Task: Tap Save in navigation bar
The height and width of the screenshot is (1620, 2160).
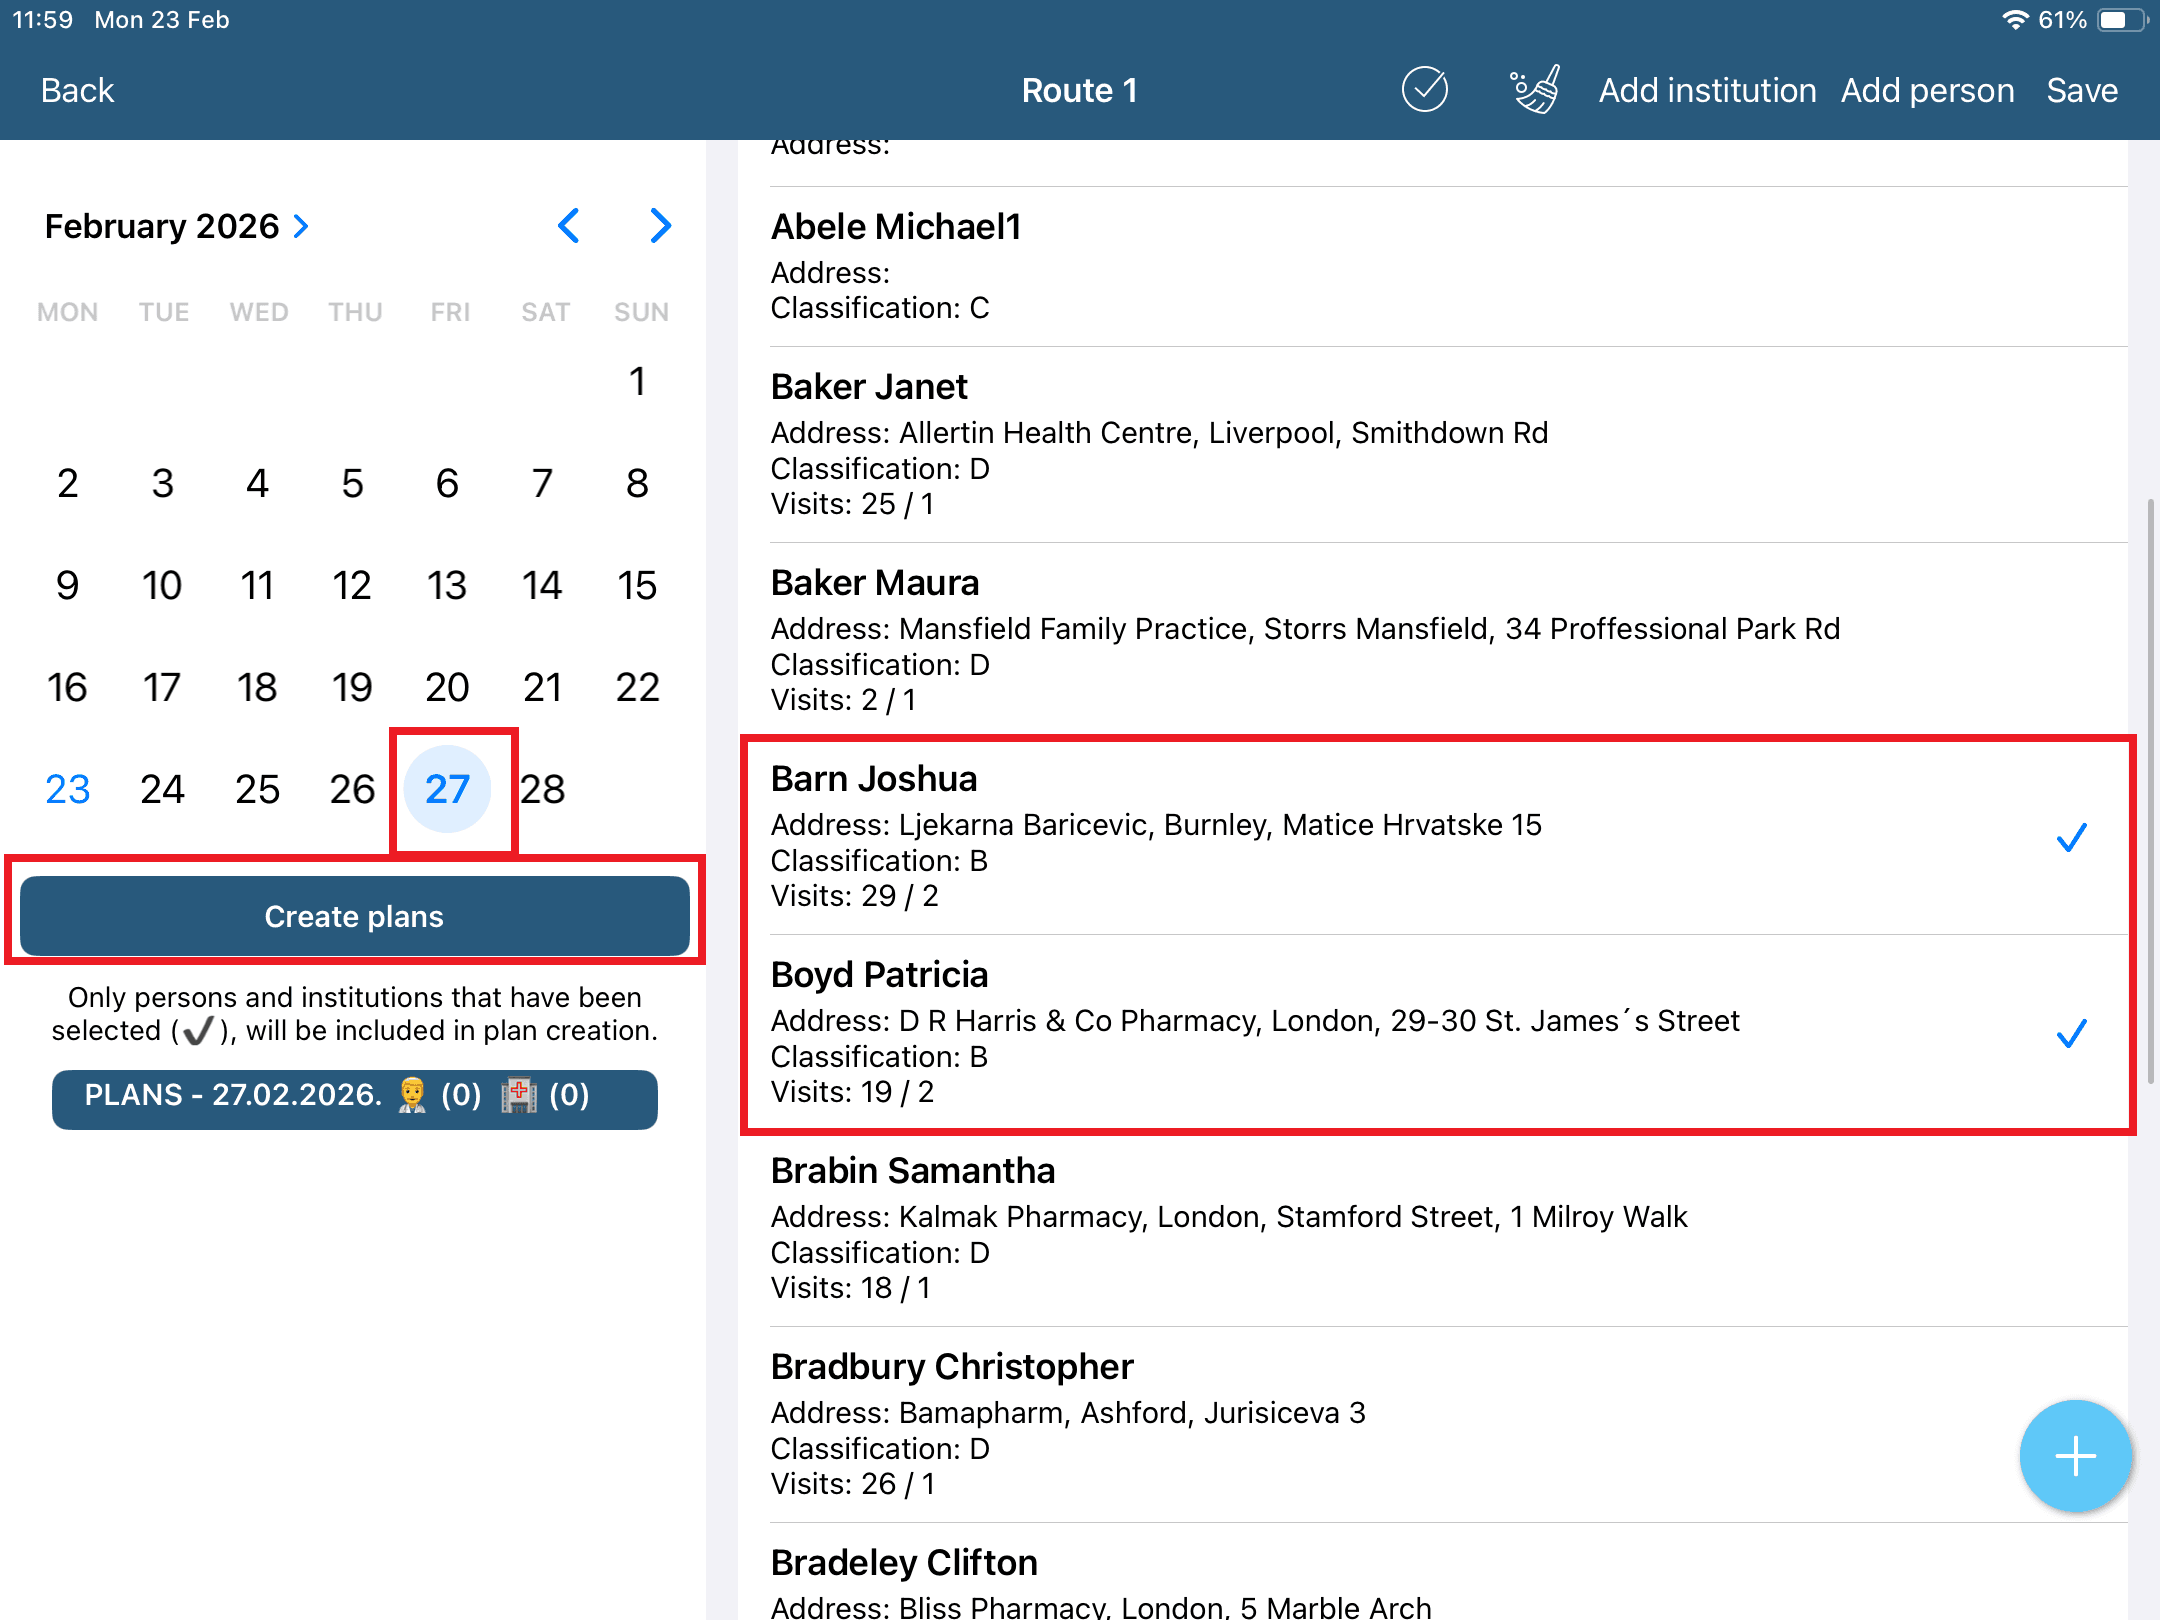Action: (2082, 90)
